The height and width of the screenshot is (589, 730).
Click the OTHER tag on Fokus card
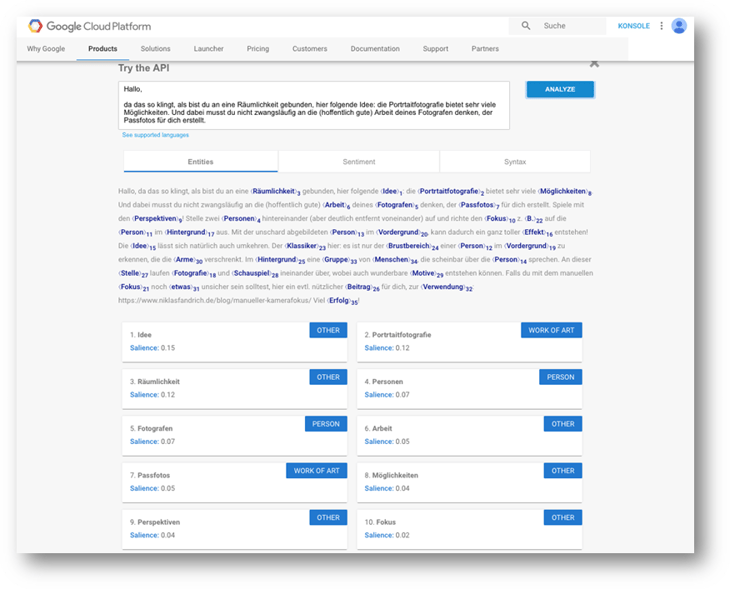pyautogui.click(x=563, y=517)
